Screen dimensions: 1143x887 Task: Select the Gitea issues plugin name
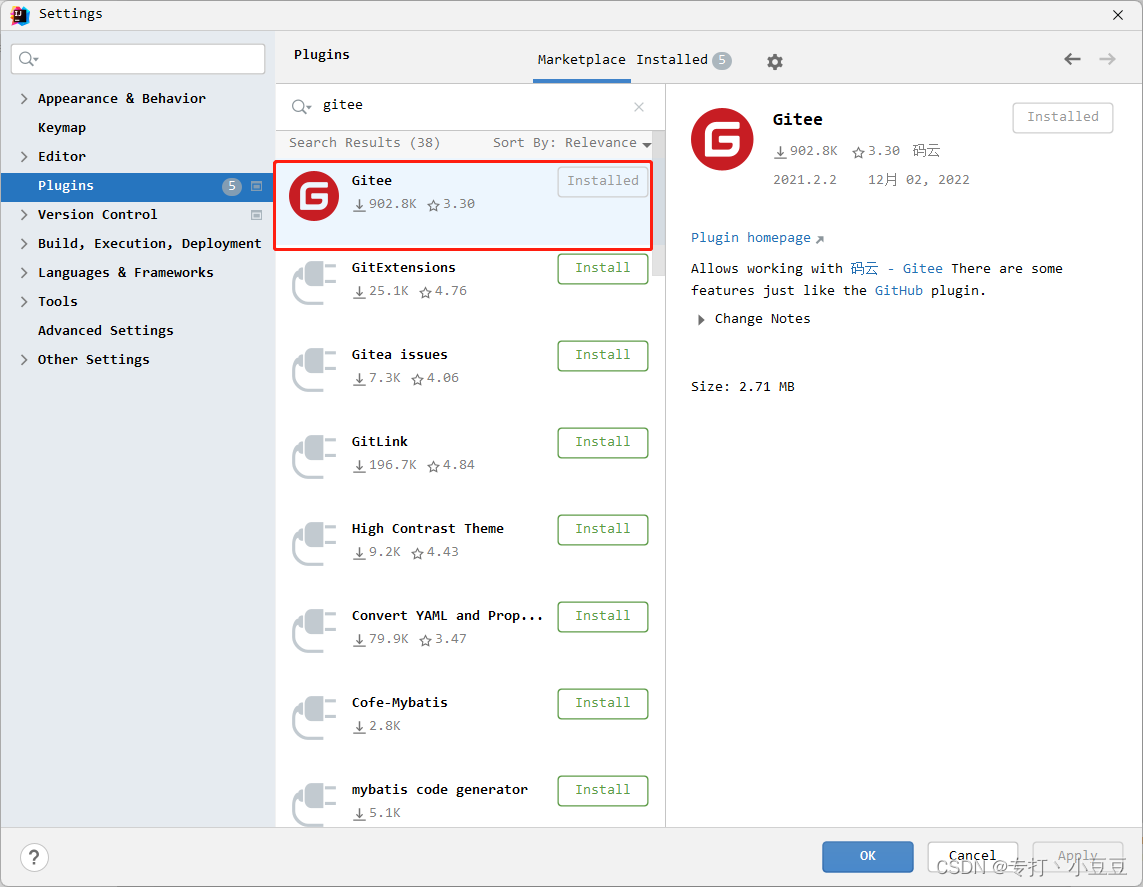[x=399, y=355]
